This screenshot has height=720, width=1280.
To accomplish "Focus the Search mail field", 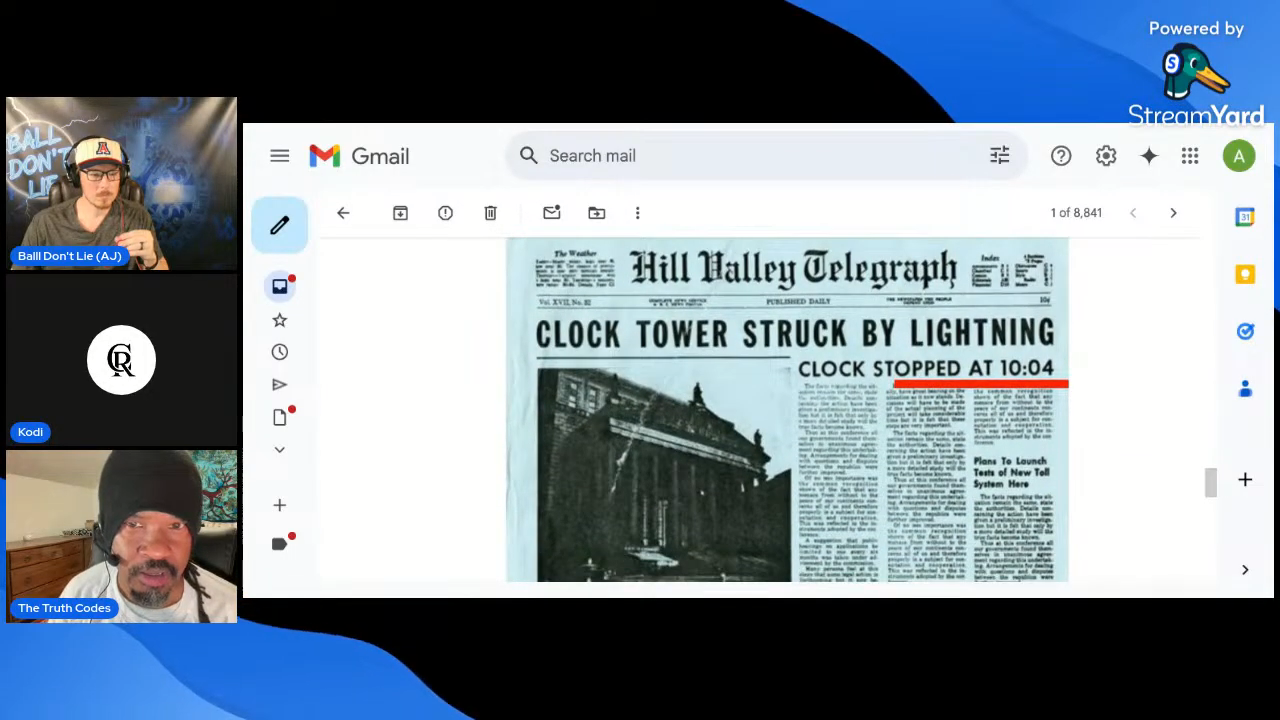I will click(x=765, y=155).
